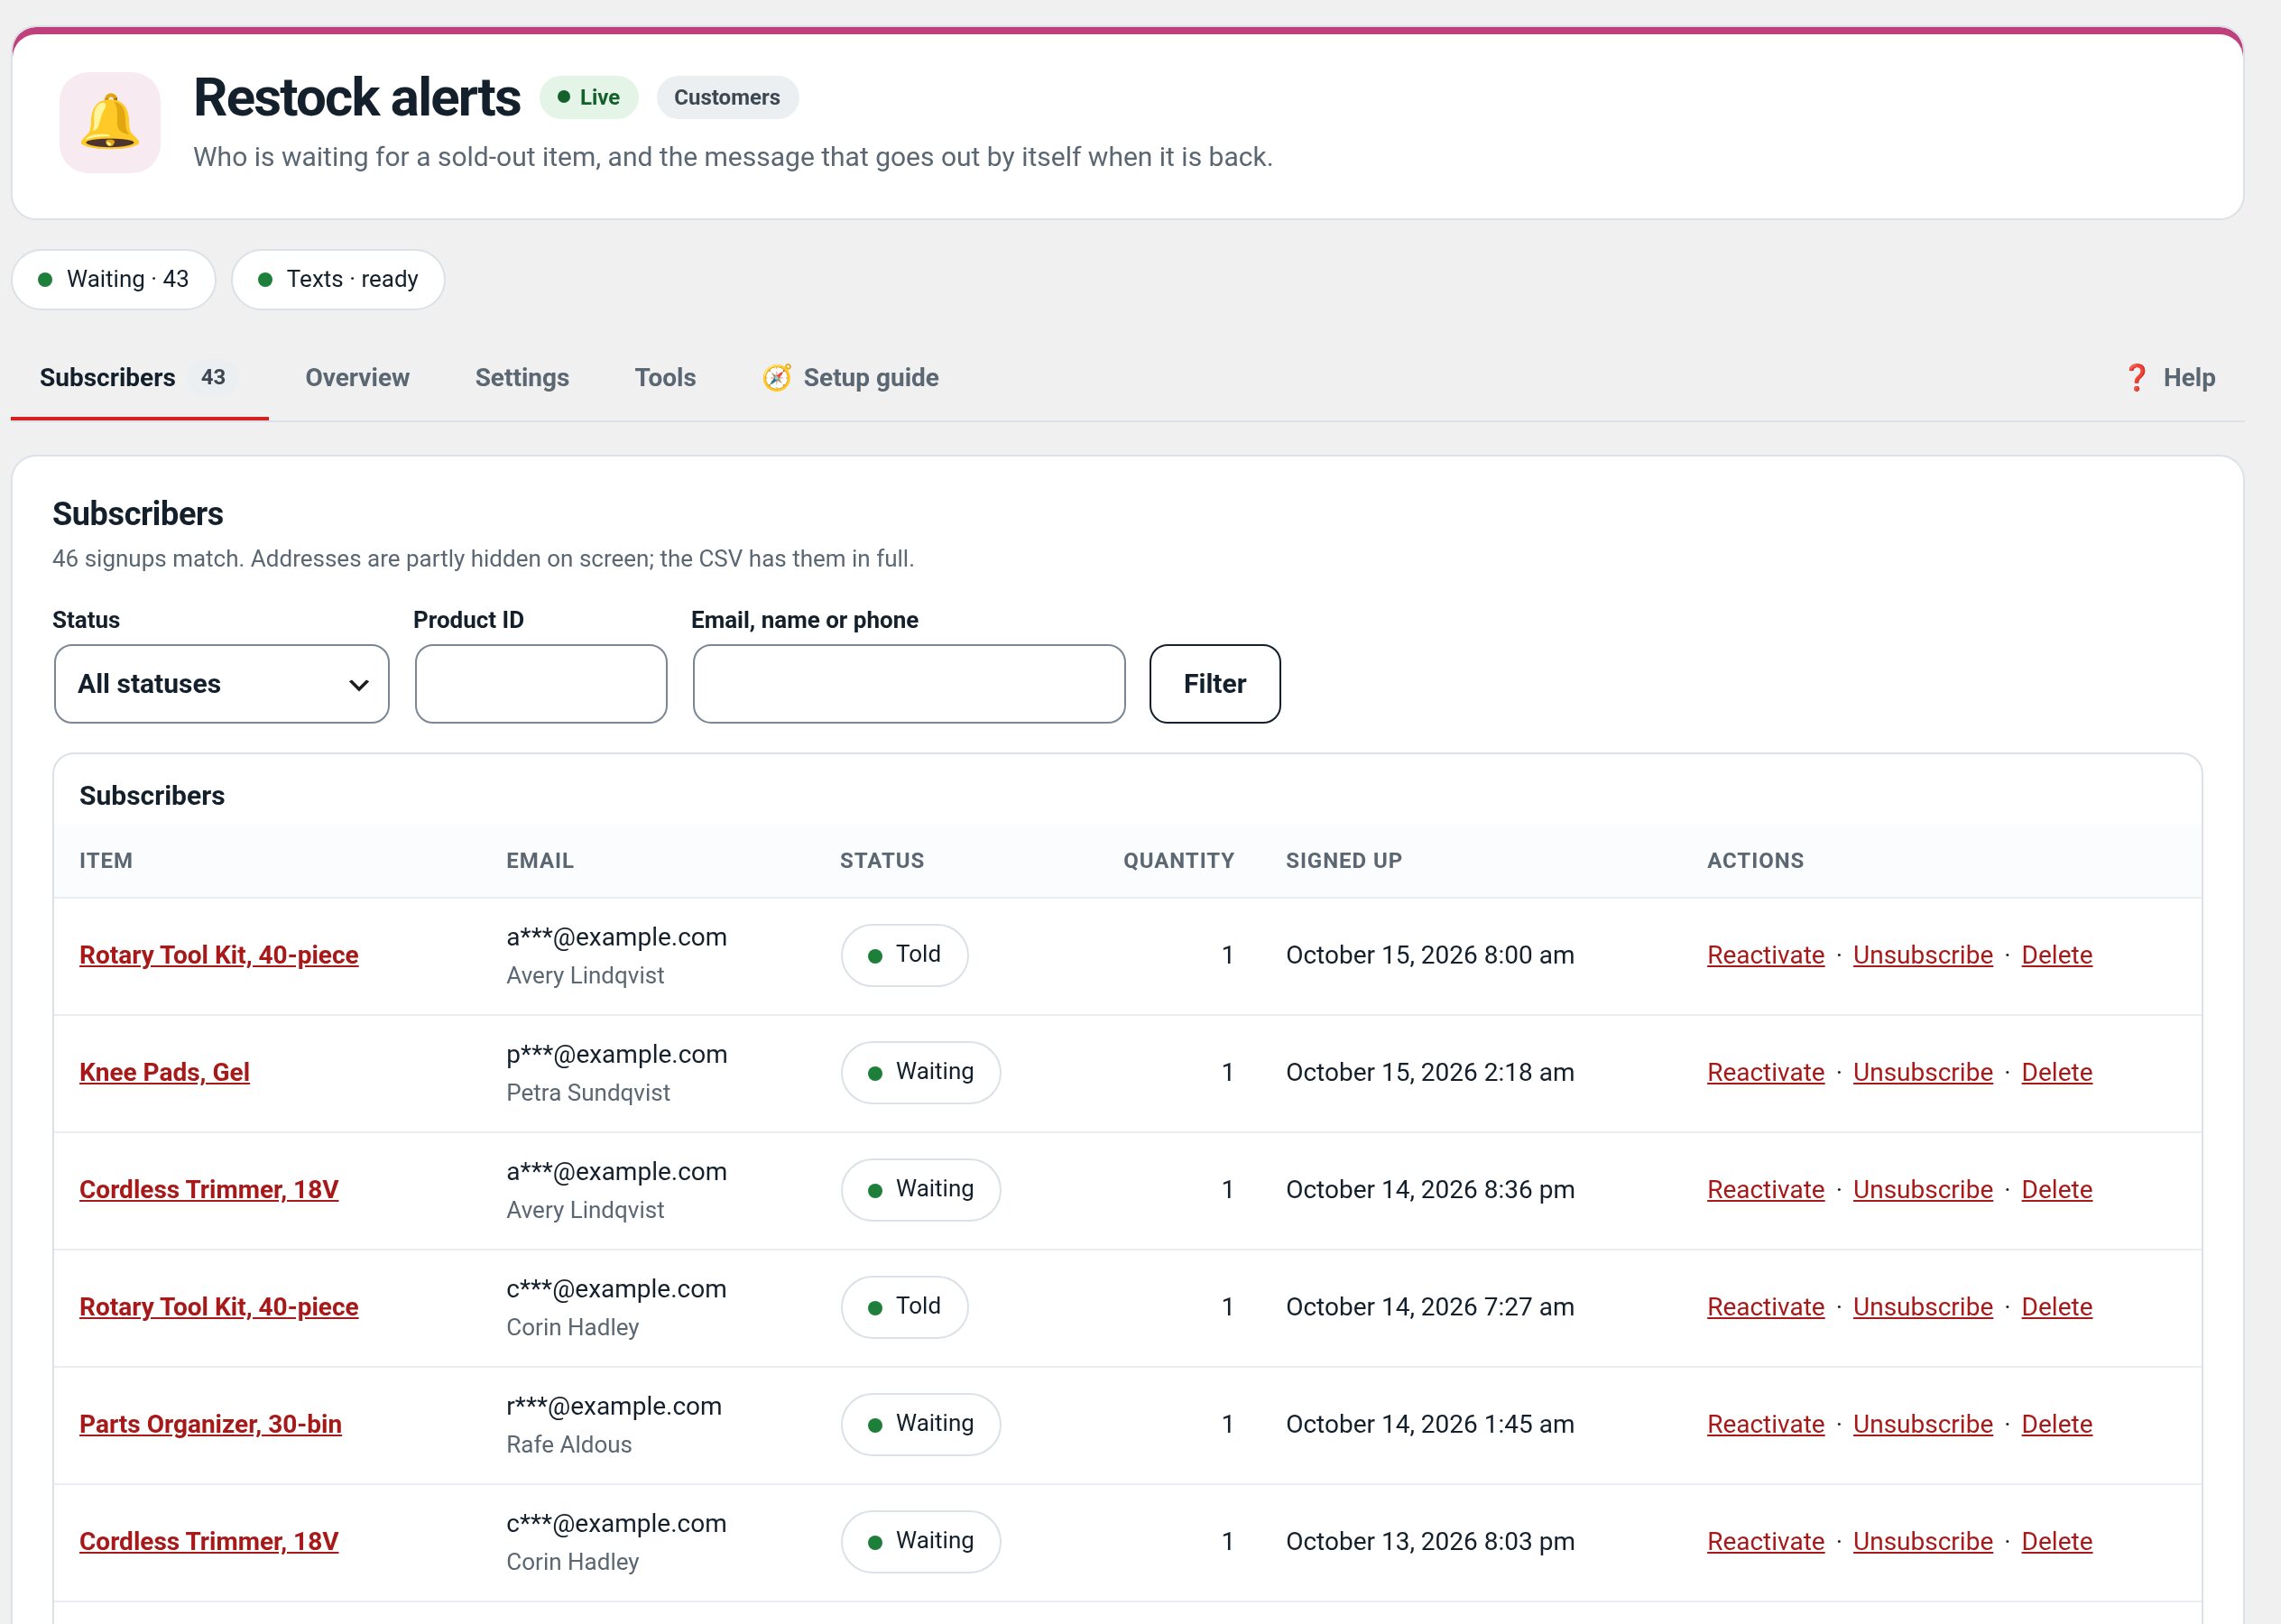Go to the Tools tab

665,377
